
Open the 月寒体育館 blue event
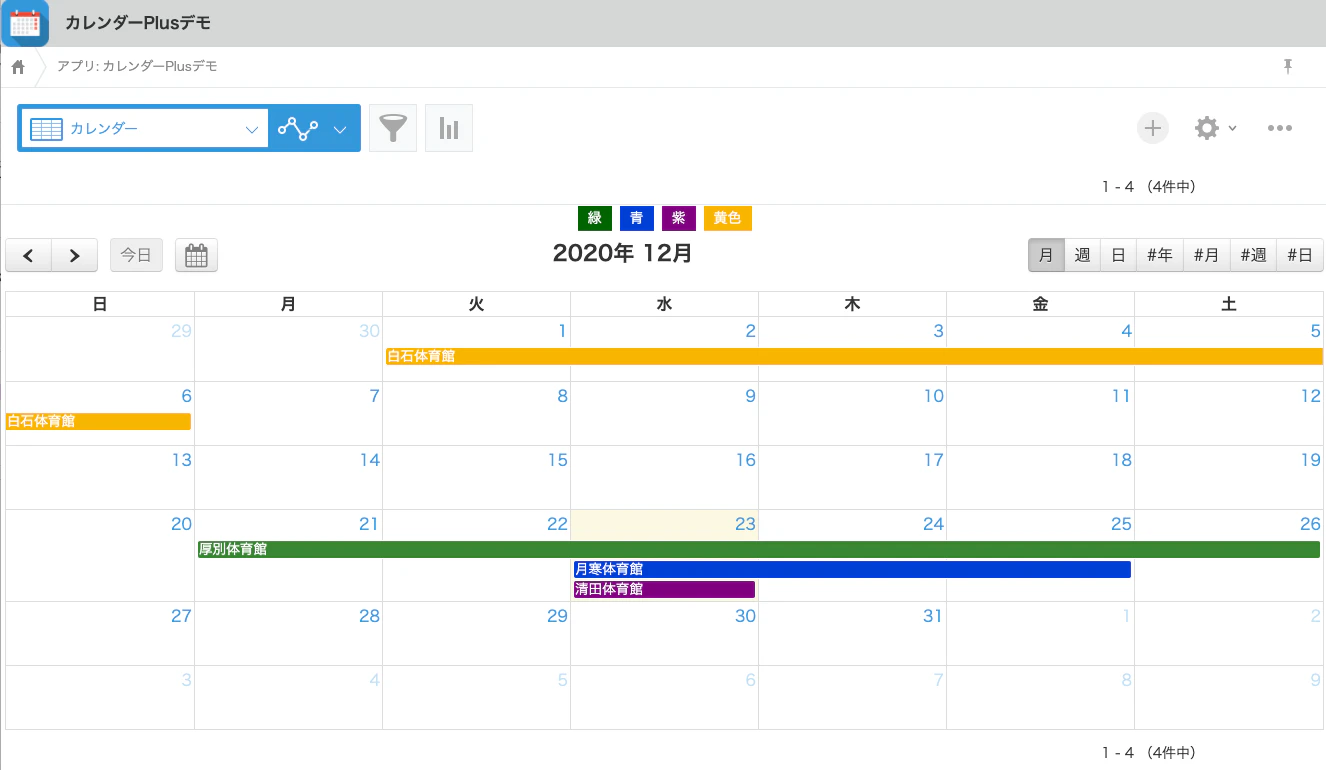[x=852, y=569]
